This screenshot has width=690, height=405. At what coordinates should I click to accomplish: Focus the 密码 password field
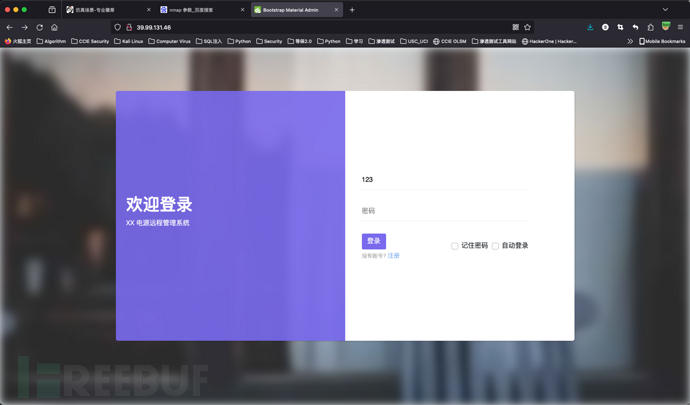(445, 211)
